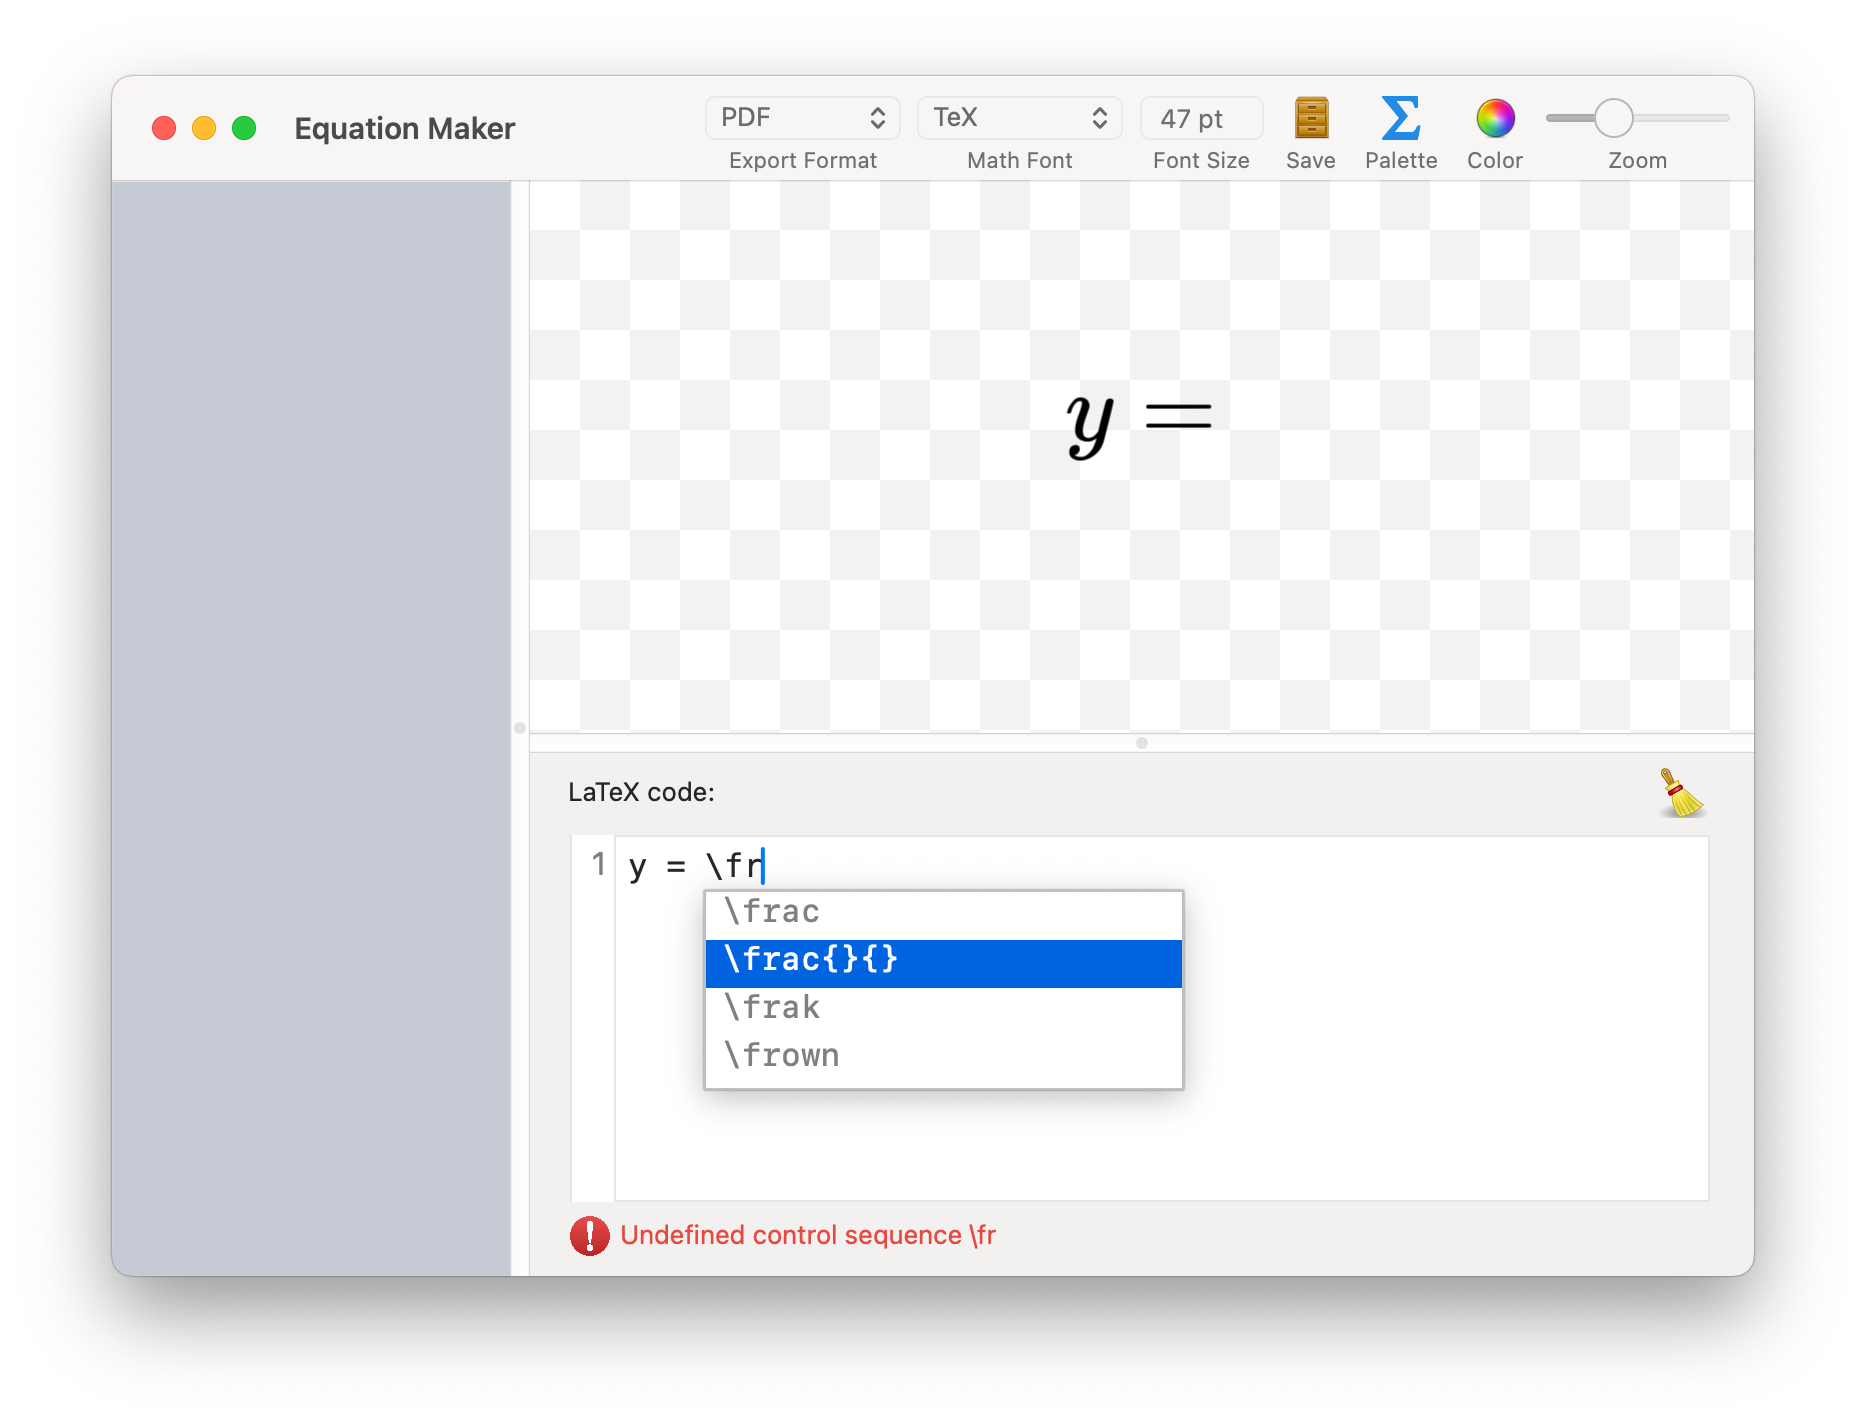The height and width of the screenshot is (1424, 1866).
Task: Click the Font Size field showing 47 pt
Action: tap(1200, 117)
